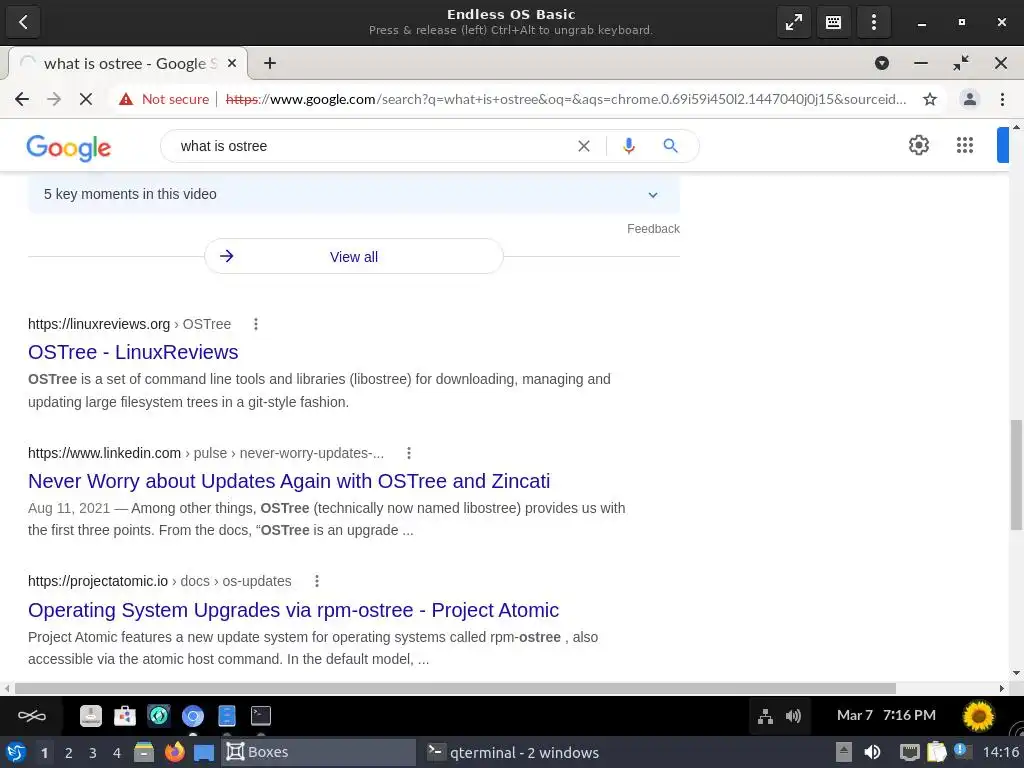Viewport: 1024px width, 768px height.
Task: Close the 'what is ostree' browser tab
Action: (232, 63)
